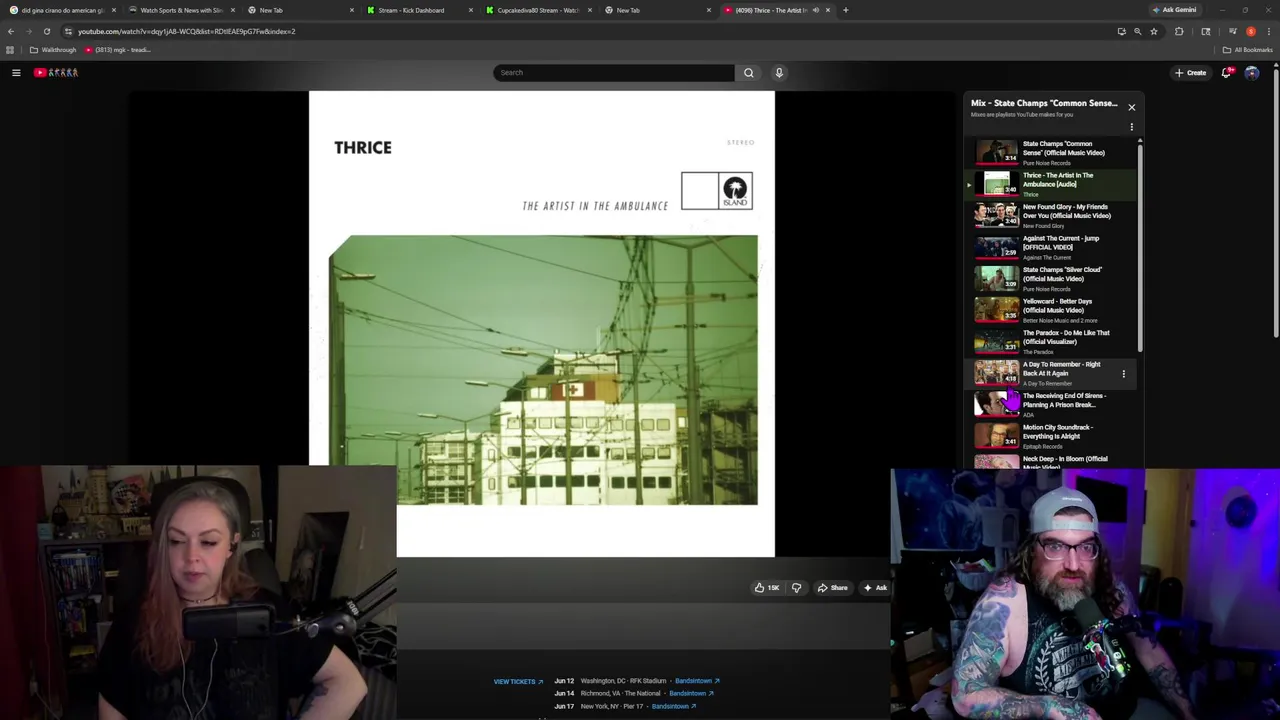Go to YouTube home via logo
1280x720 pixels.
[x=56, y=72]
